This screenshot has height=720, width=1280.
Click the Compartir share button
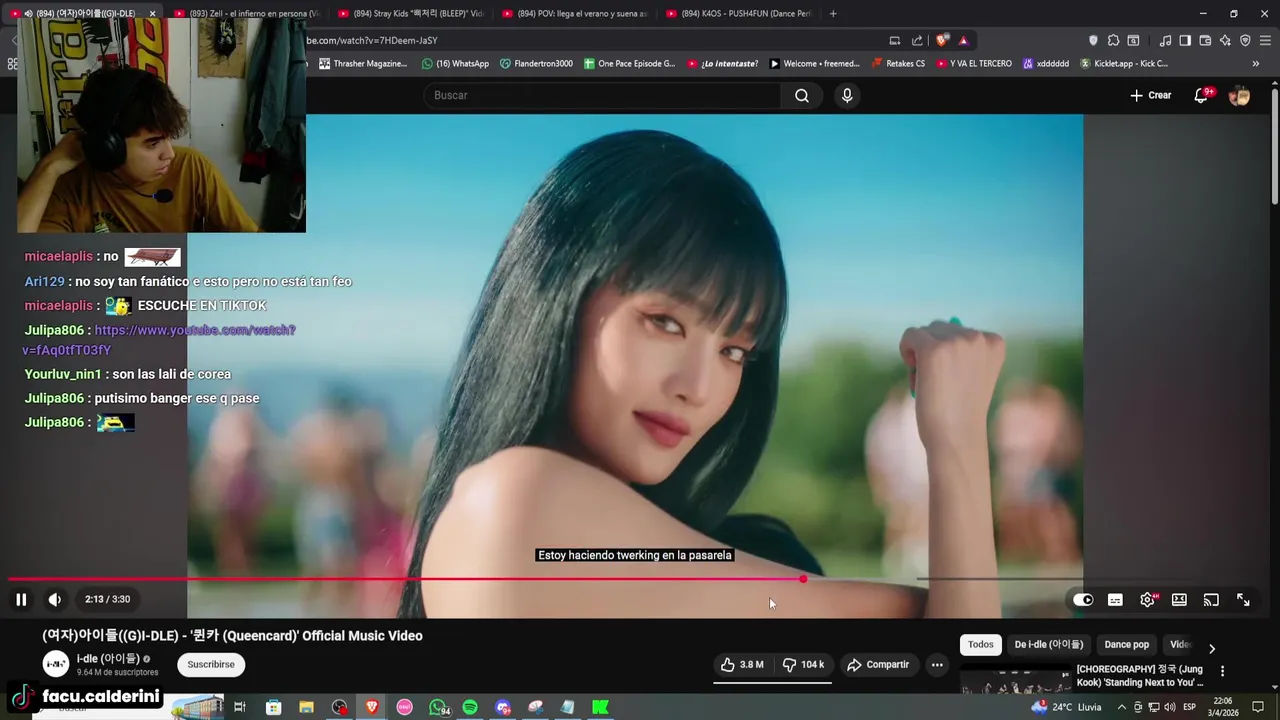(878, 664)
